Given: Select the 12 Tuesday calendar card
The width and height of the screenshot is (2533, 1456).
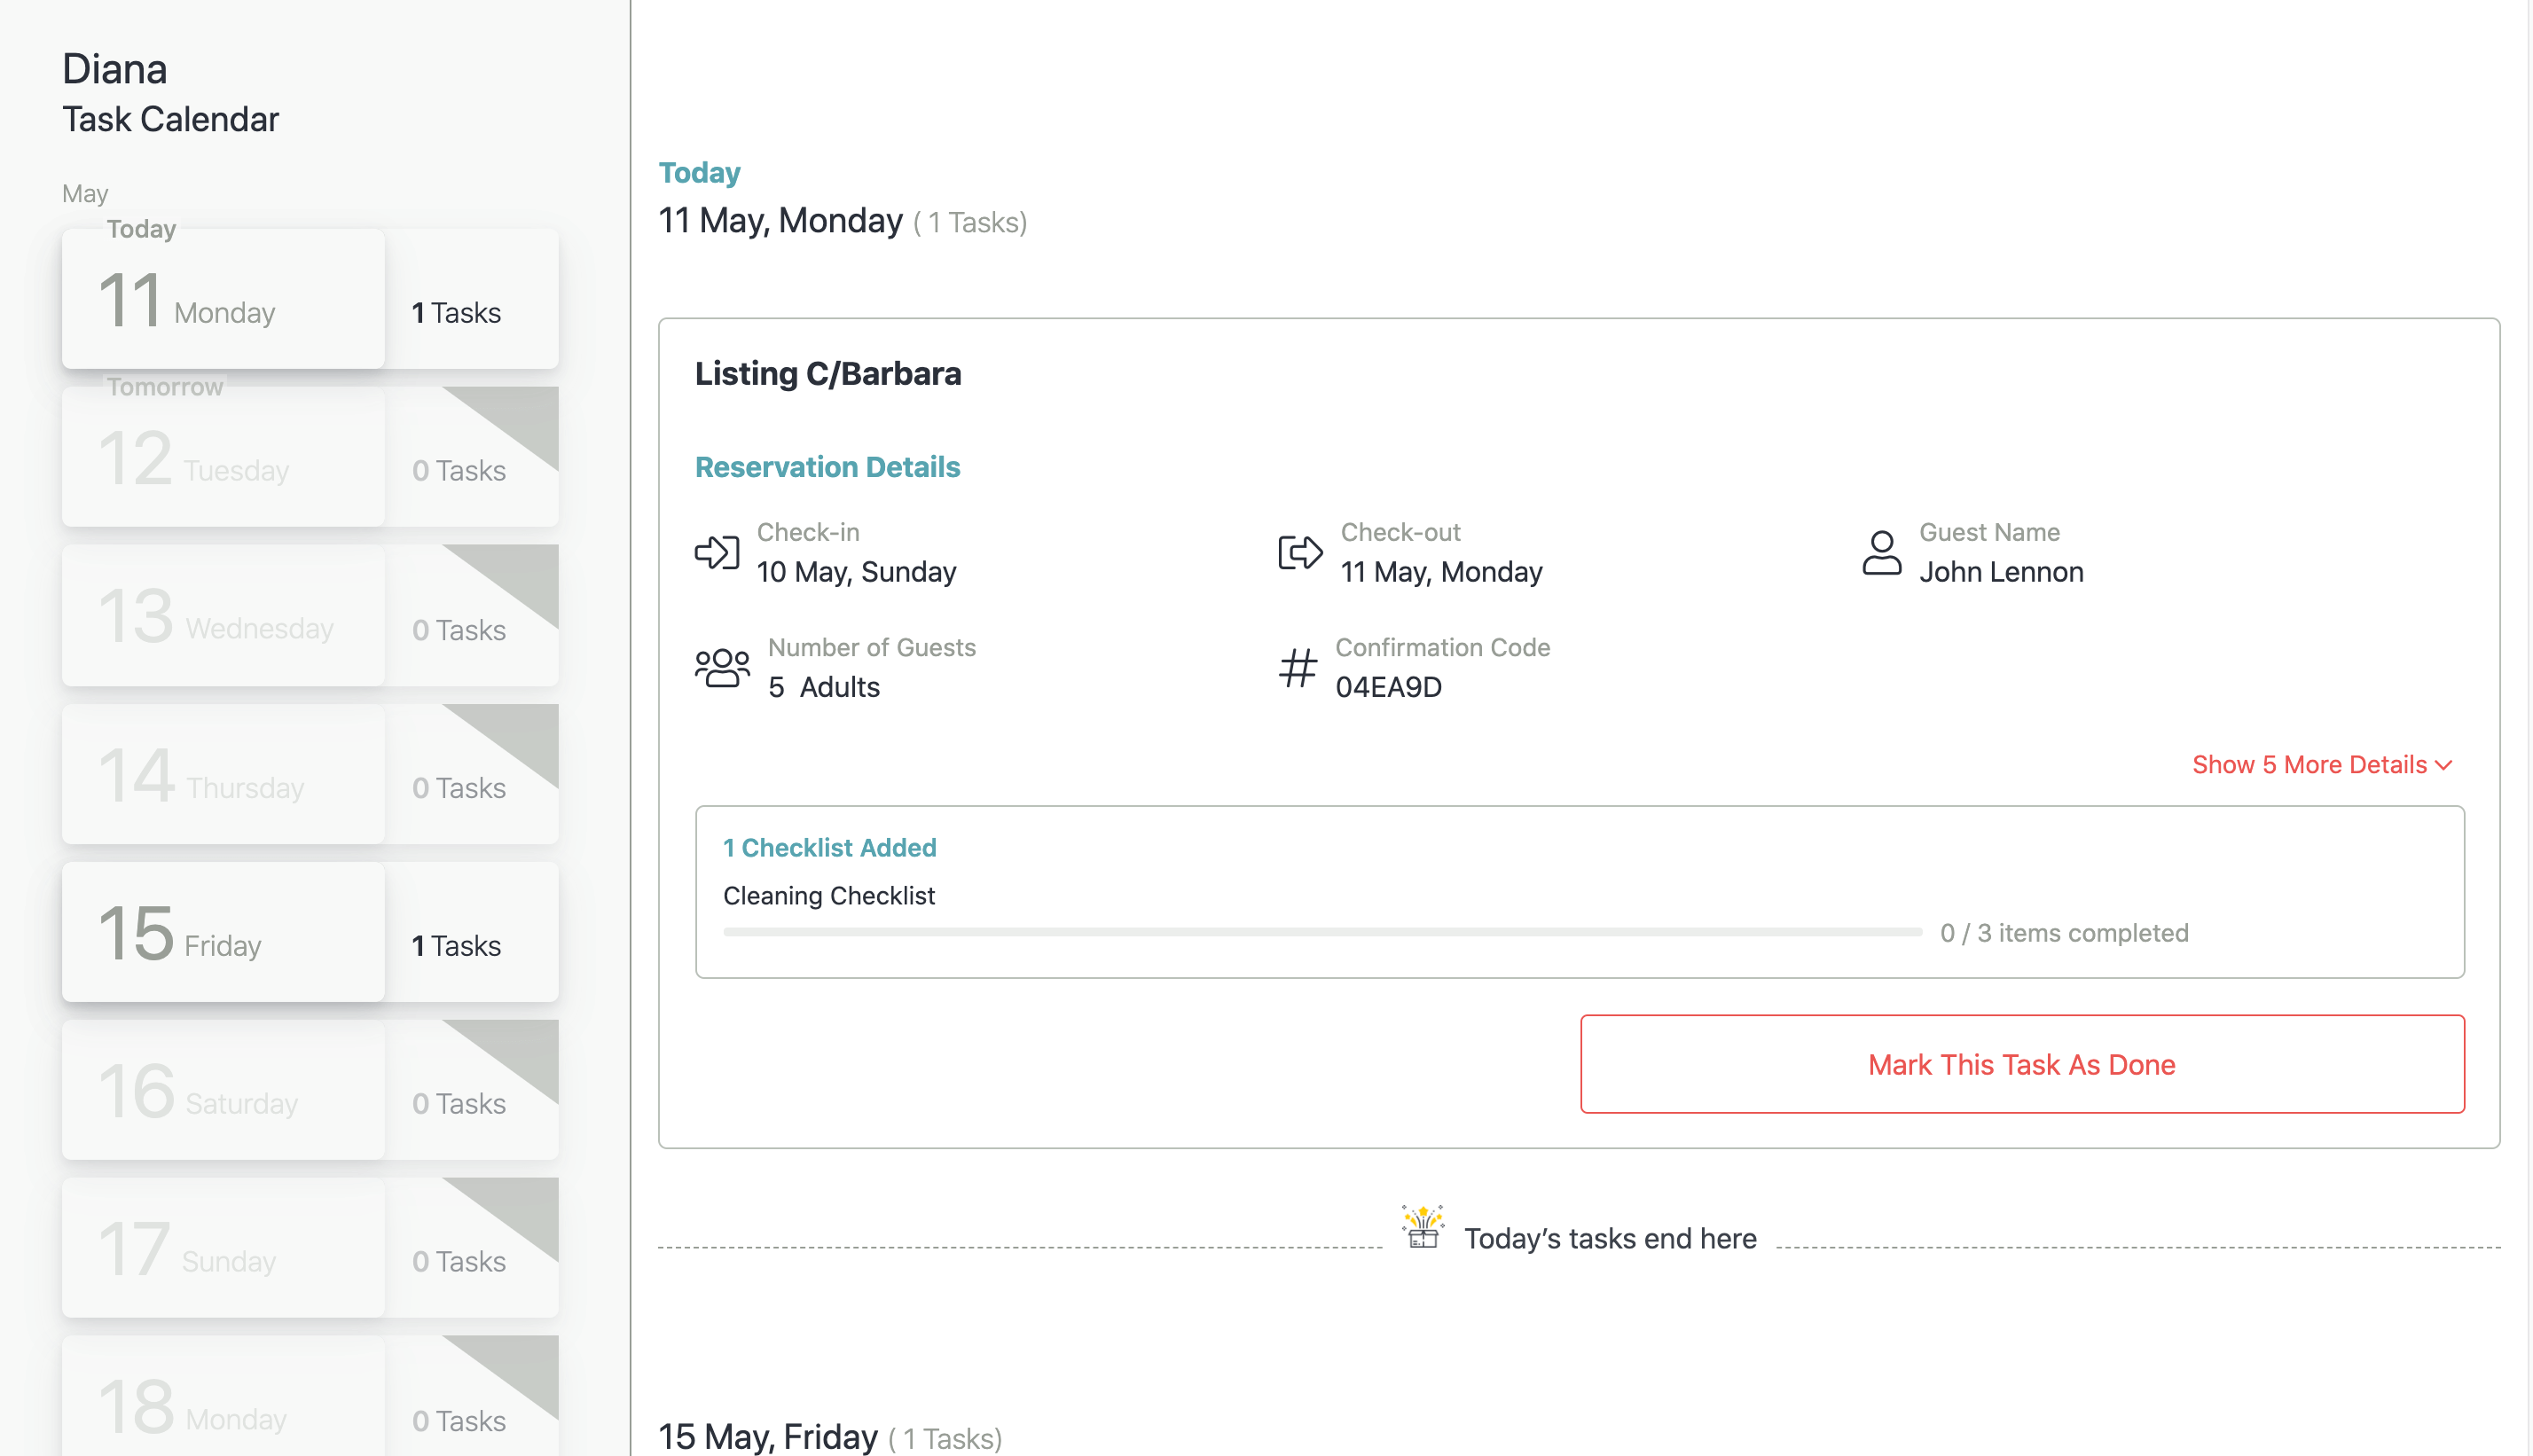Looking at the screenshot, I should pyautogui.click(x=310, y=457).
